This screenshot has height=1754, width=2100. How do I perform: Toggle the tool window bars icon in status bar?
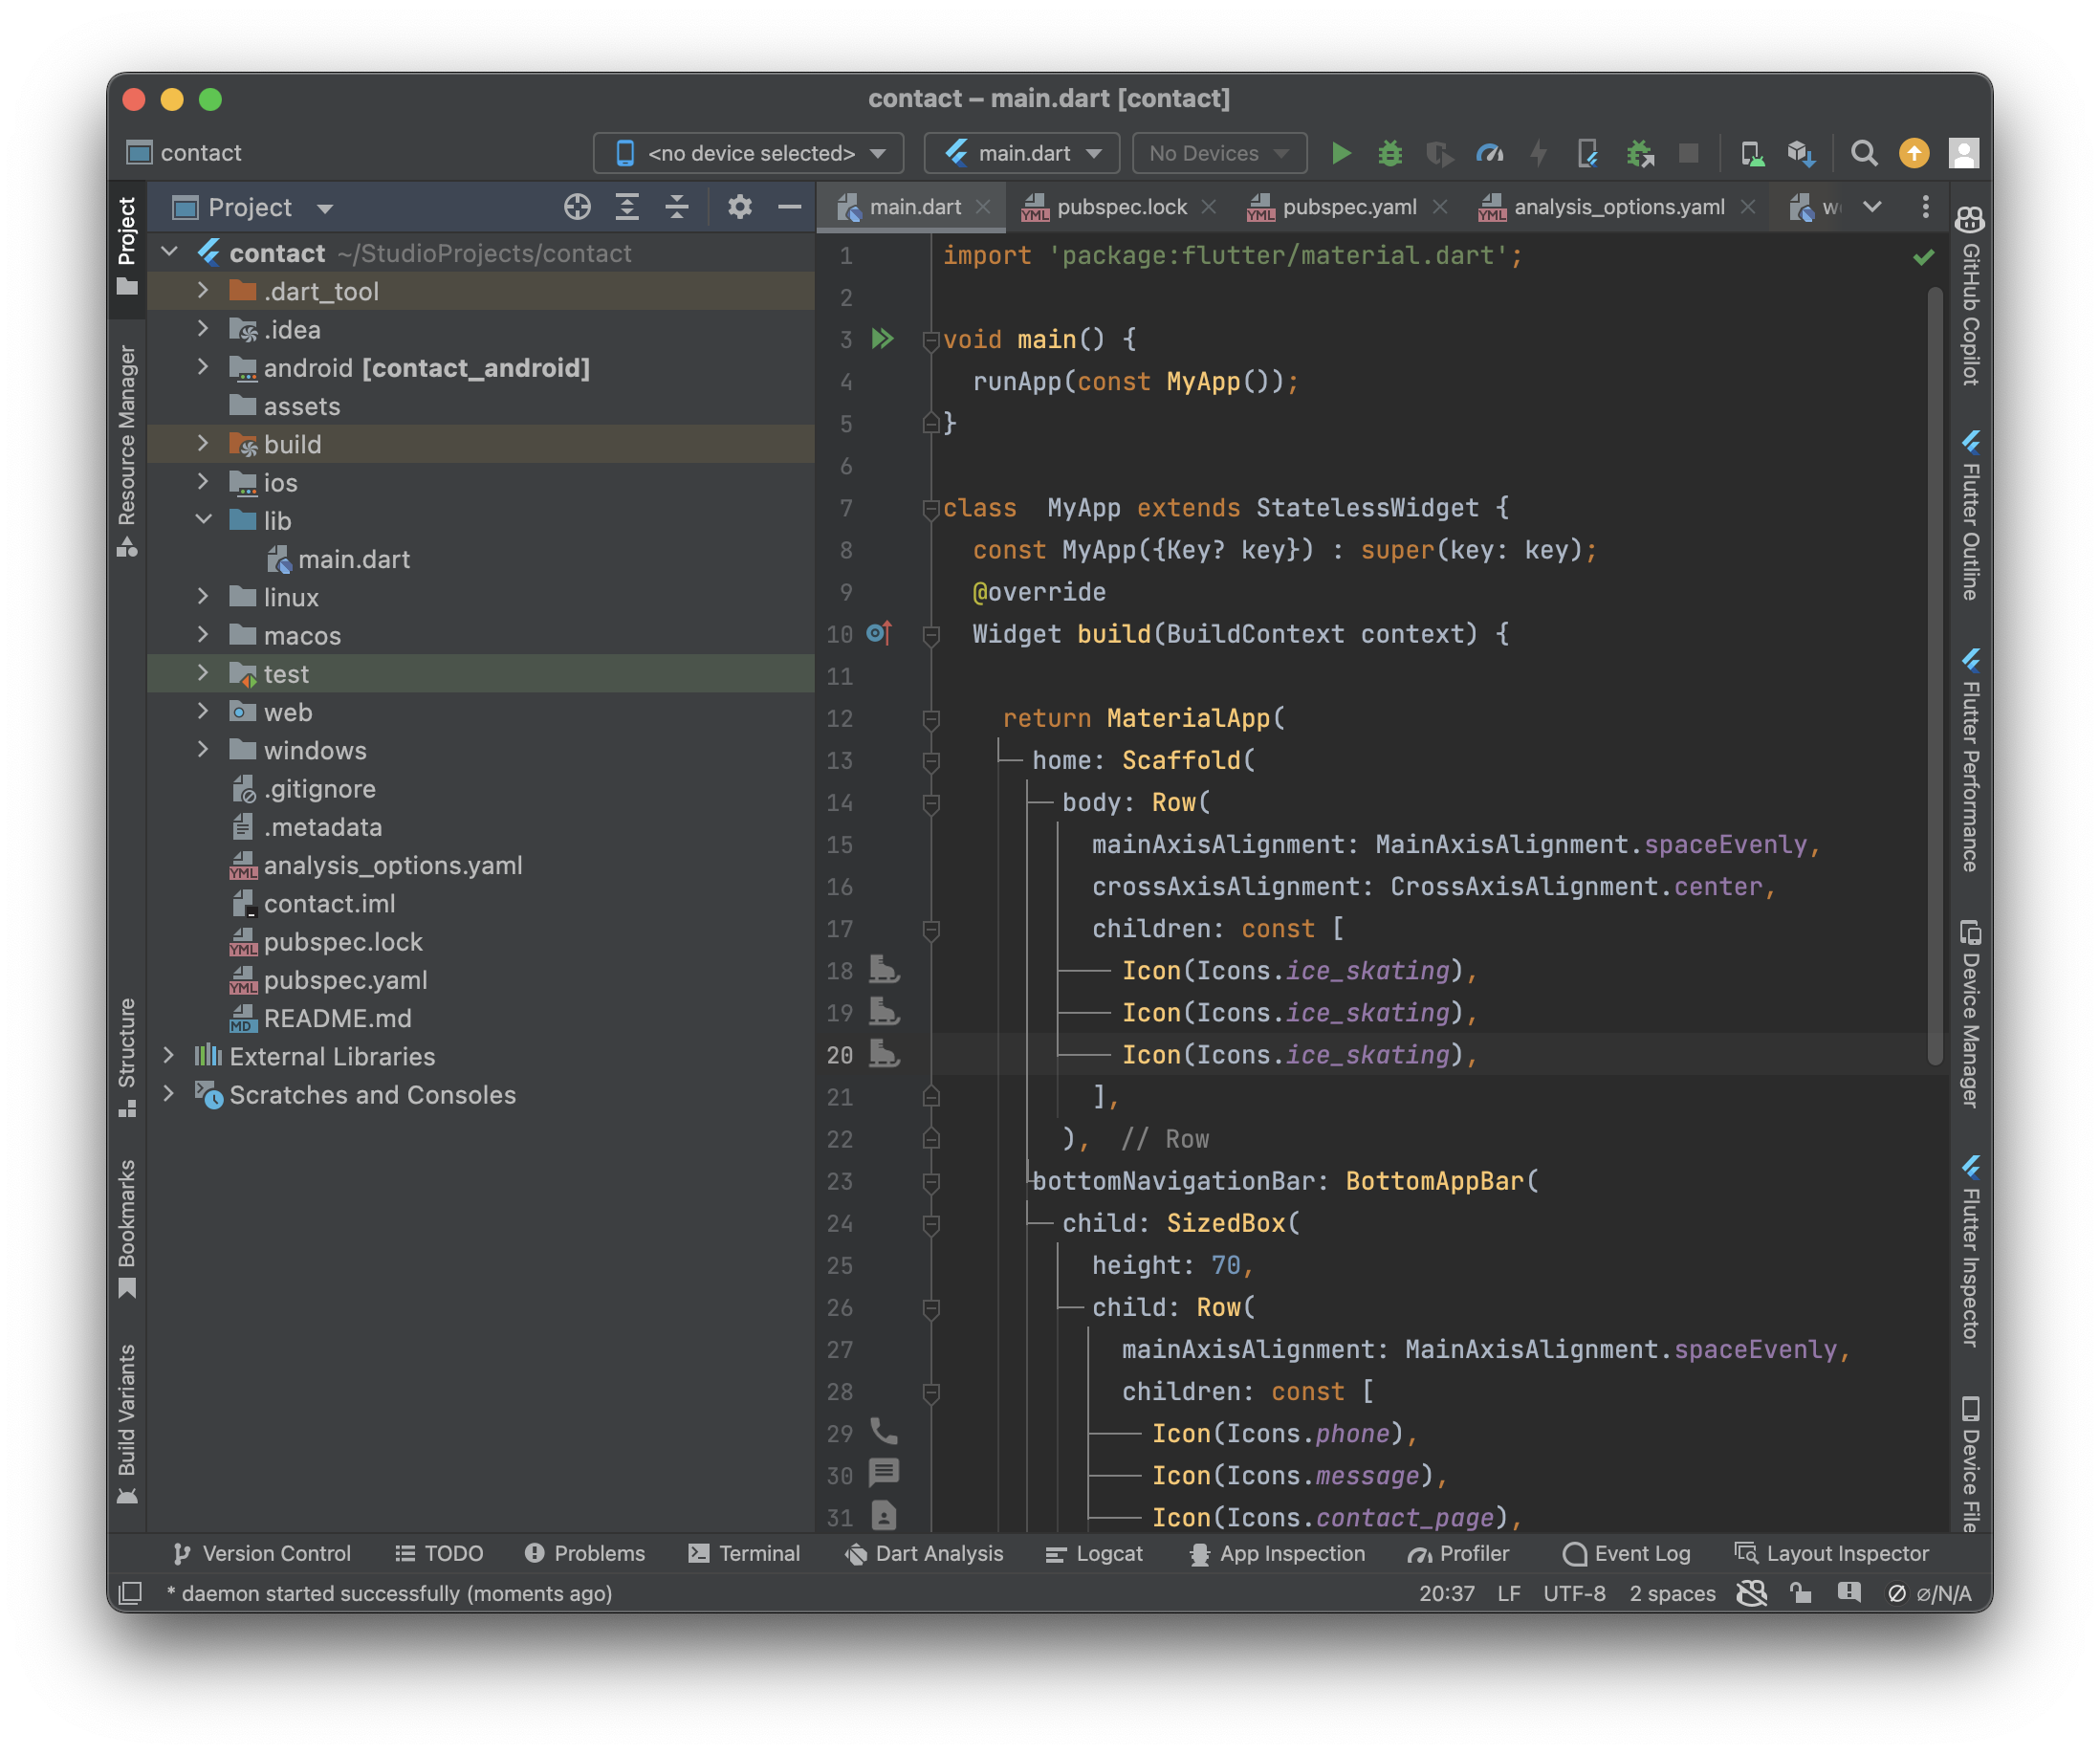click(131, 1593)
